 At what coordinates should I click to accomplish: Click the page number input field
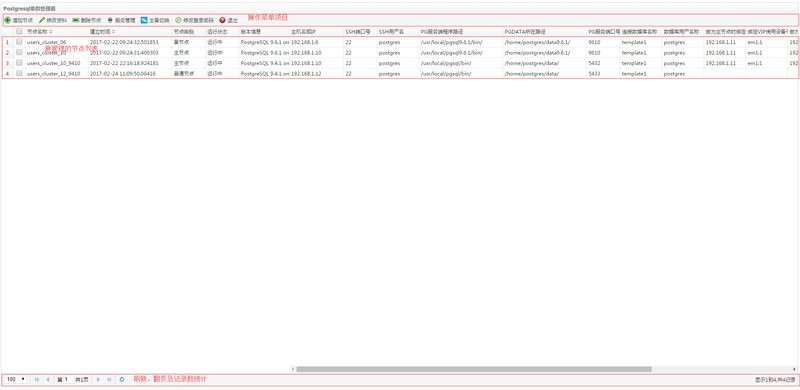tap(68, 380)
